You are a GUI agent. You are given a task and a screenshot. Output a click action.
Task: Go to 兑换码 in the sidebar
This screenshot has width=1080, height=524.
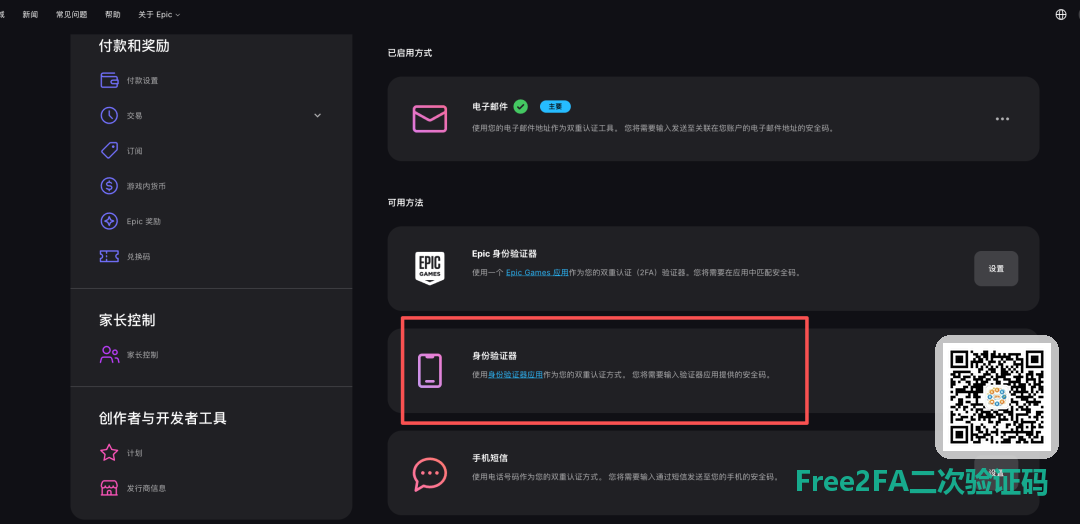(138, 256)
